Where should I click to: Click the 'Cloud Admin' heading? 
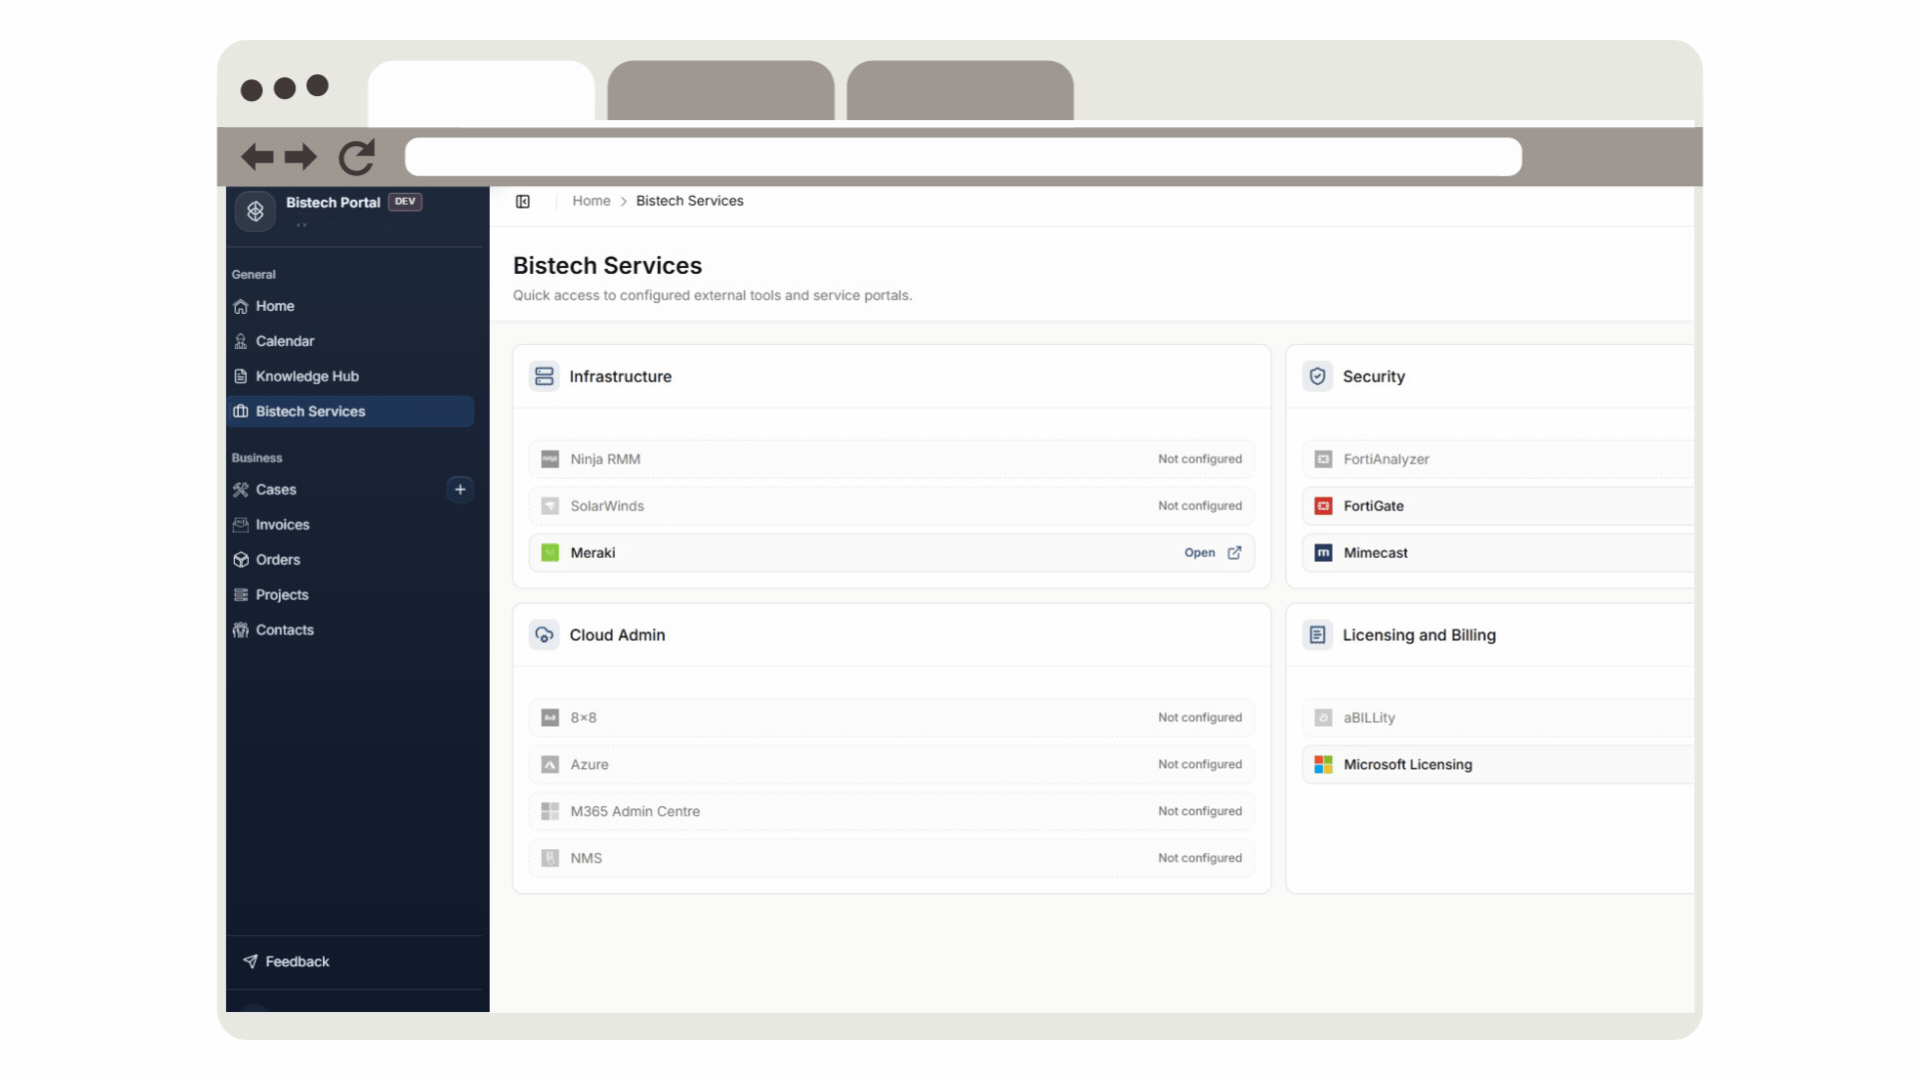click(x=617, y=634)
